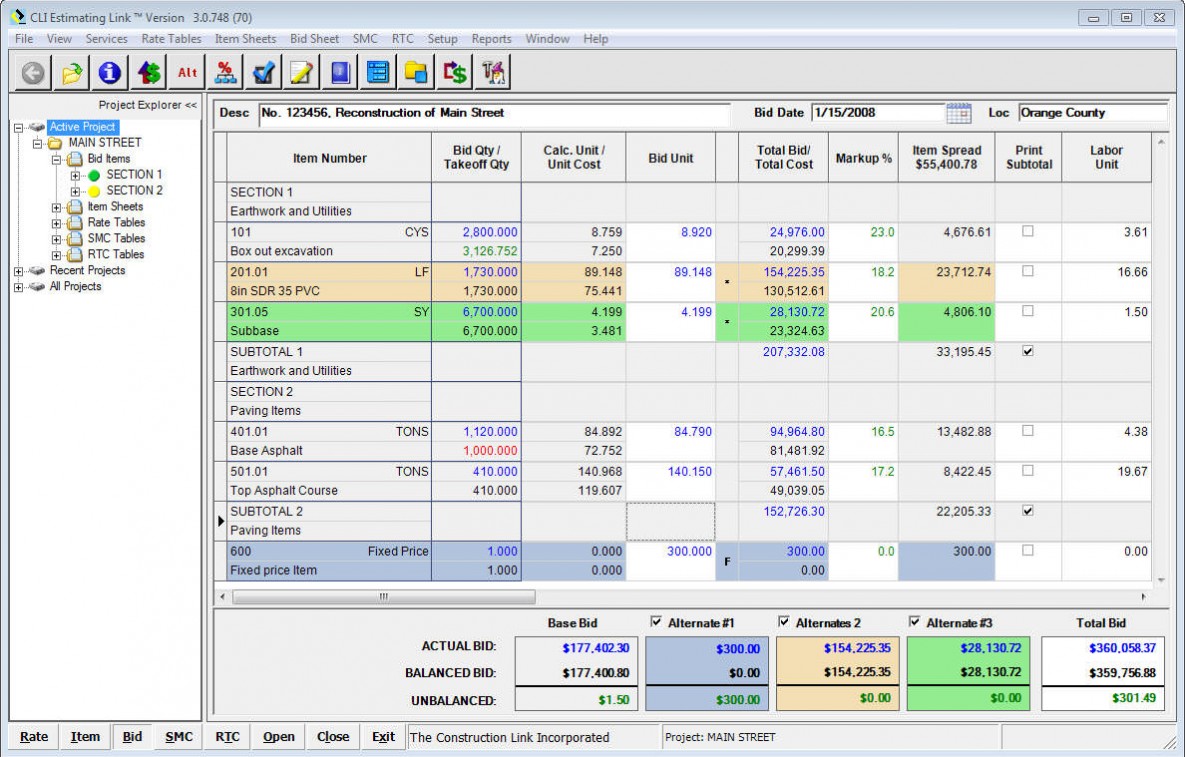1185x757 pixels.
Task: Open the Bid Sheet menu
Action: 314,39
